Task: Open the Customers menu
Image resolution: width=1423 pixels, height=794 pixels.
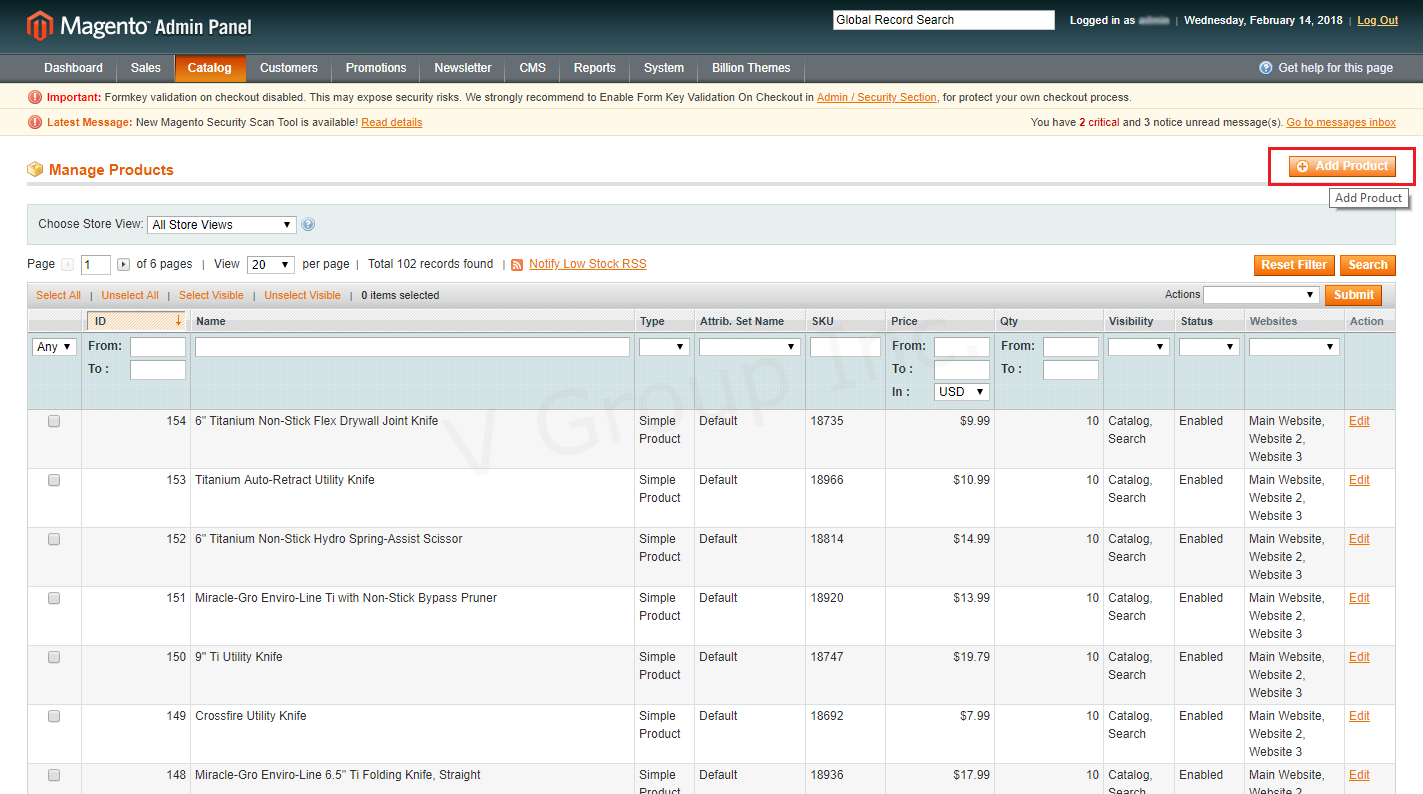Action: 288,68
